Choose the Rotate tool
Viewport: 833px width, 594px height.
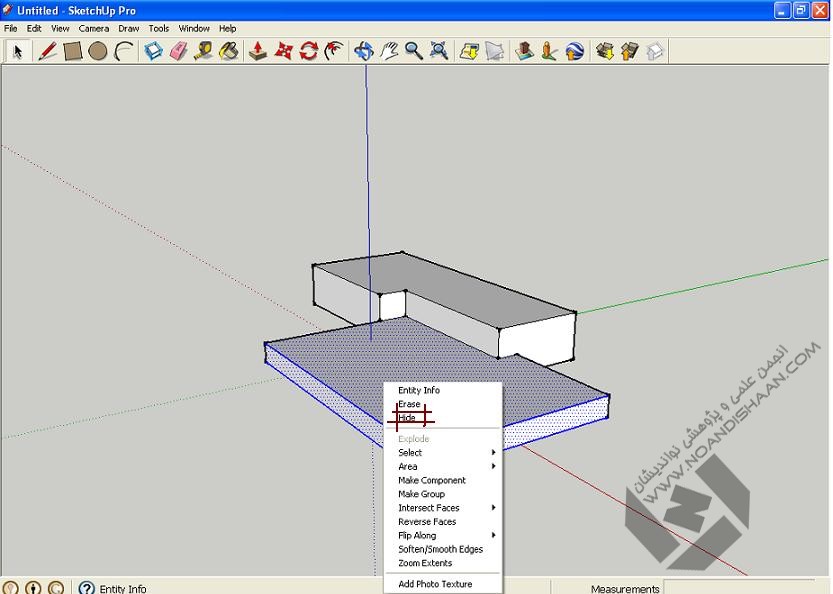click(308, 51)
